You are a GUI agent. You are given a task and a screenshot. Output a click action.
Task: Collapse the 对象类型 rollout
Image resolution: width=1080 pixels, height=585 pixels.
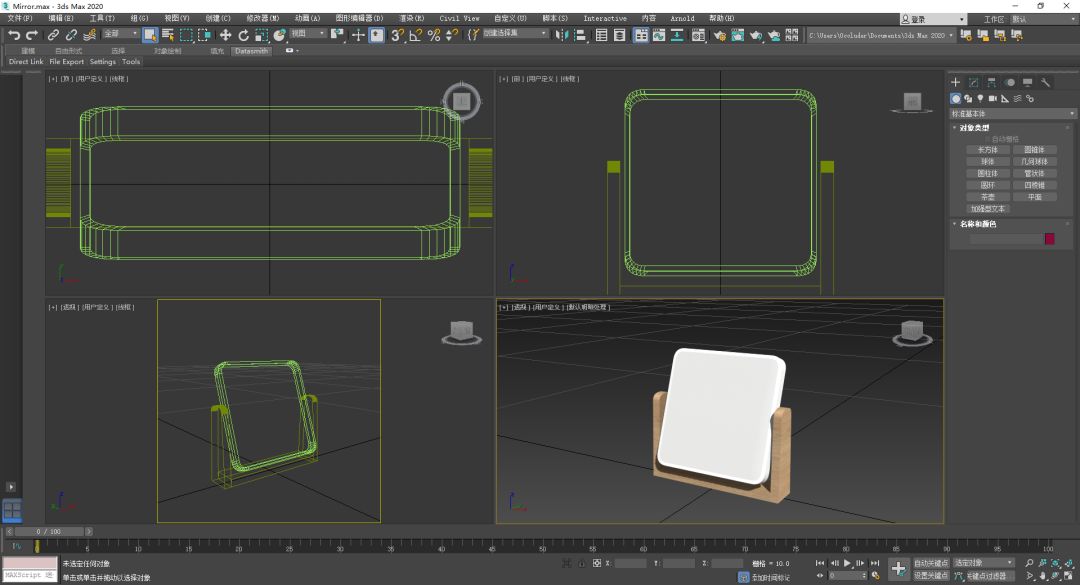[975, 127]
